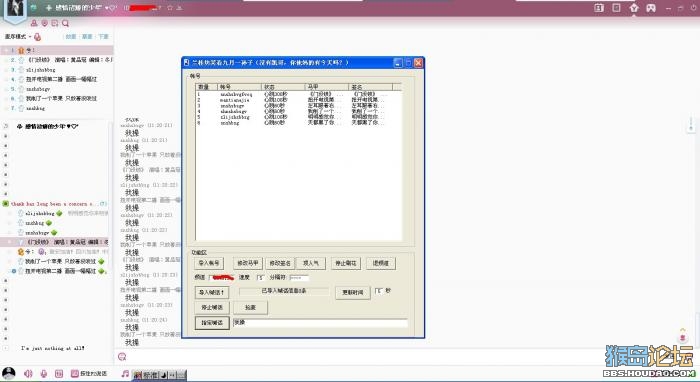Sort tool list by 状态 column header
700x382 pixels.
pyautogui.click(x=283, y=87)
